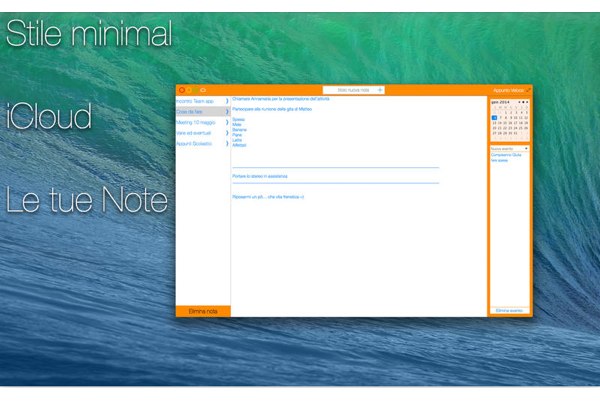
Task: Click the red close window button
Action: 182,90
